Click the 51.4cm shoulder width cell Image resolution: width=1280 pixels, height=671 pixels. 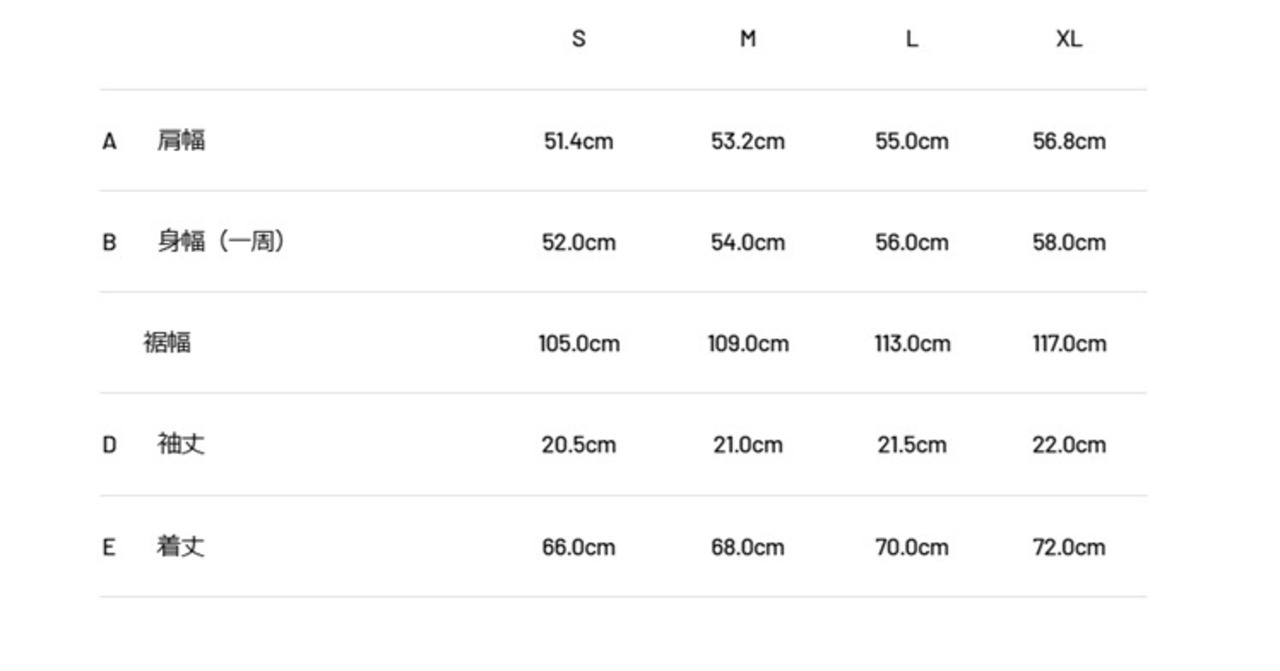(578, 141)
